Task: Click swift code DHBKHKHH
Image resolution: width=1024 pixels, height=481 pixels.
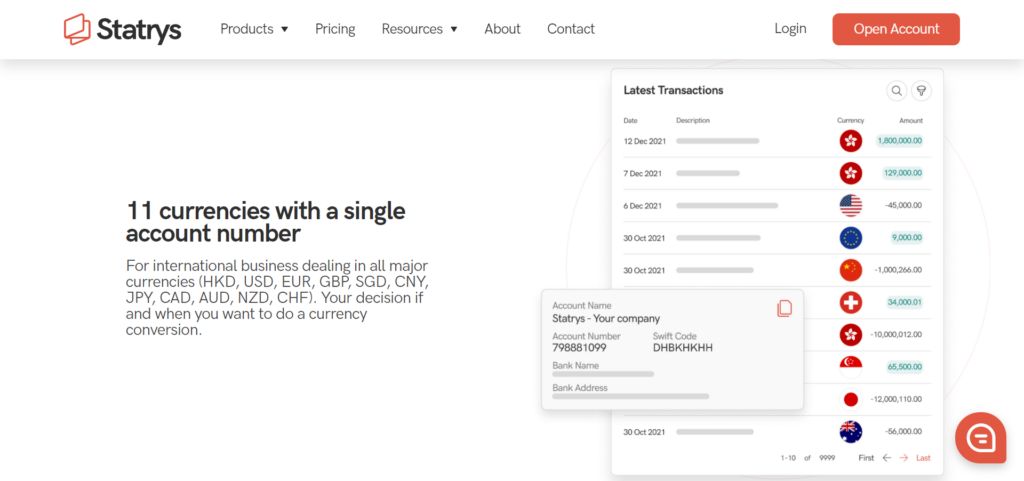Action: pyautogui.click(x=683, y=348)
